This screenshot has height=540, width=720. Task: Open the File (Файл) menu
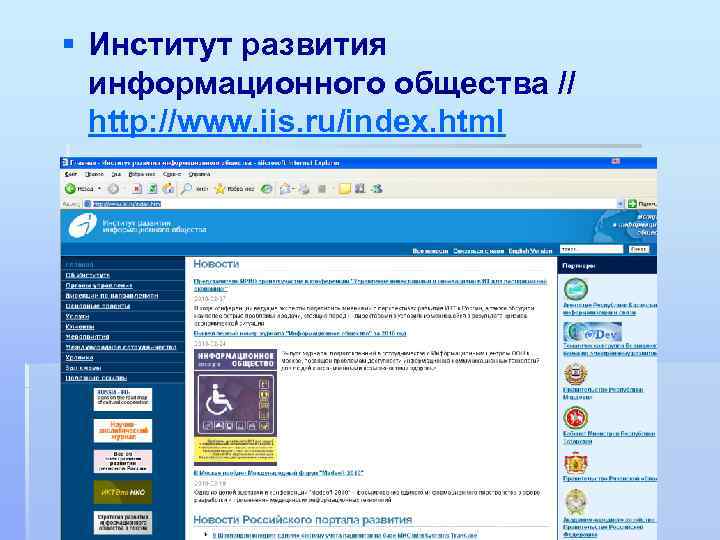(70, 174)
